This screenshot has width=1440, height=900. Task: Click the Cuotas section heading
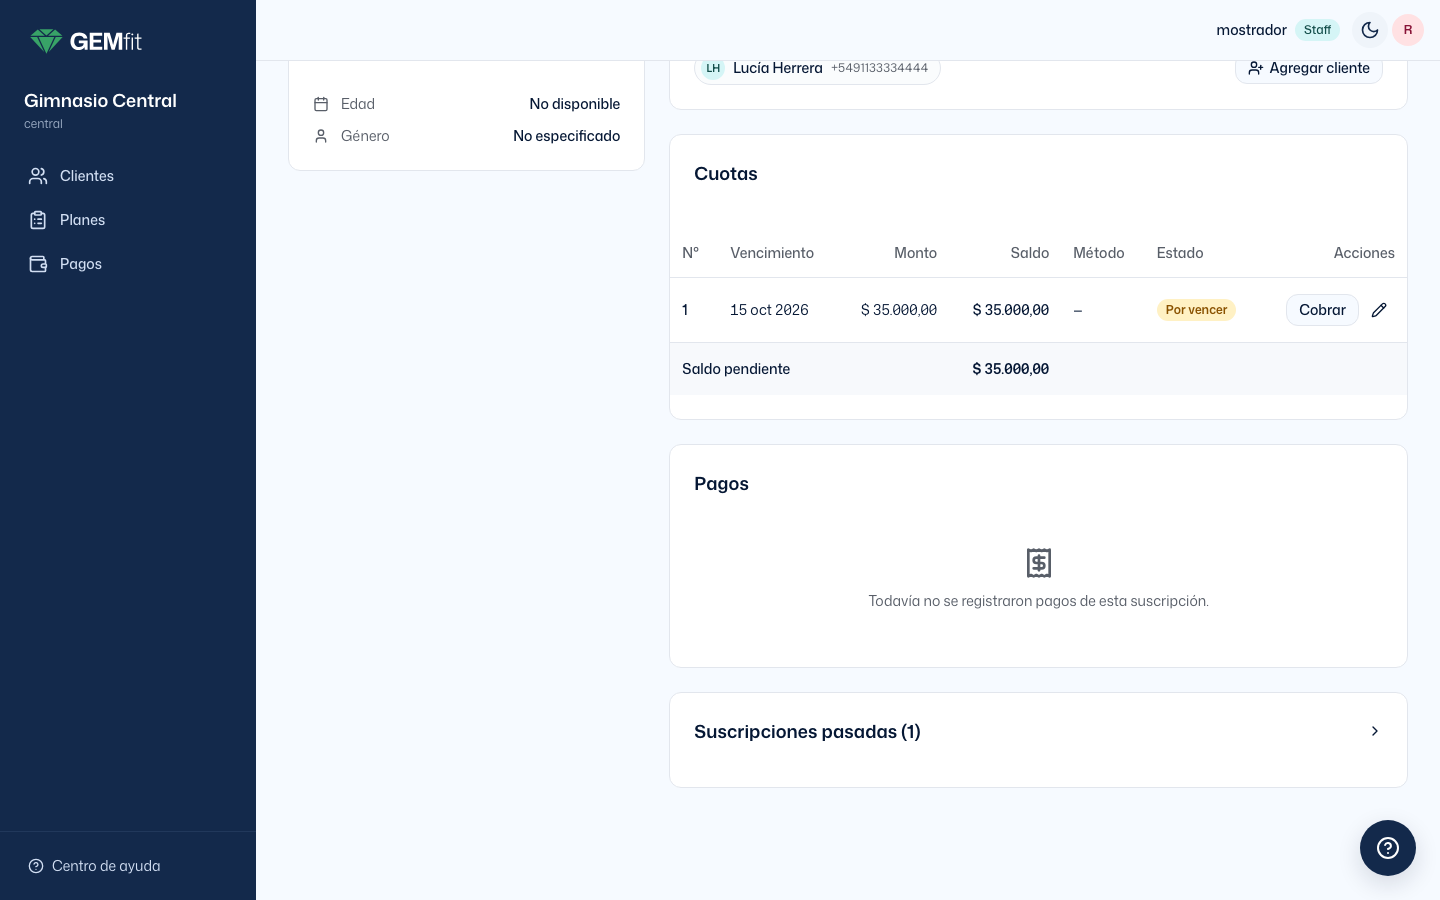click(x=726, y=174)
